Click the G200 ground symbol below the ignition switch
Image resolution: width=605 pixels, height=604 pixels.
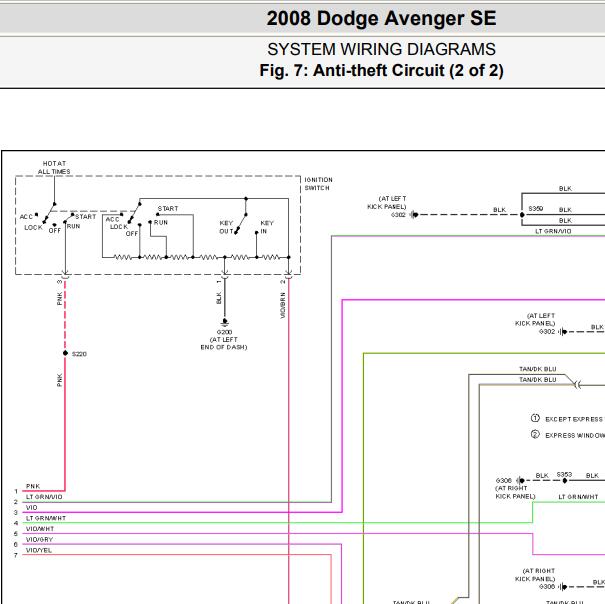click(225, 321)
